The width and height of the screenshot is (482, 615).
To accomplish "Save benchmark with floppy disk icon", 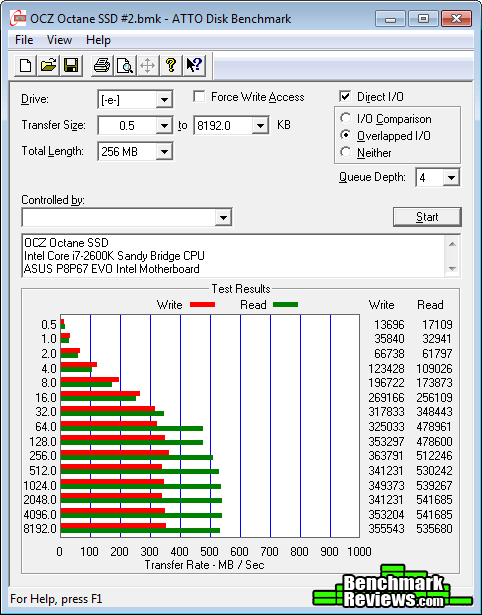I will (71, 65).
